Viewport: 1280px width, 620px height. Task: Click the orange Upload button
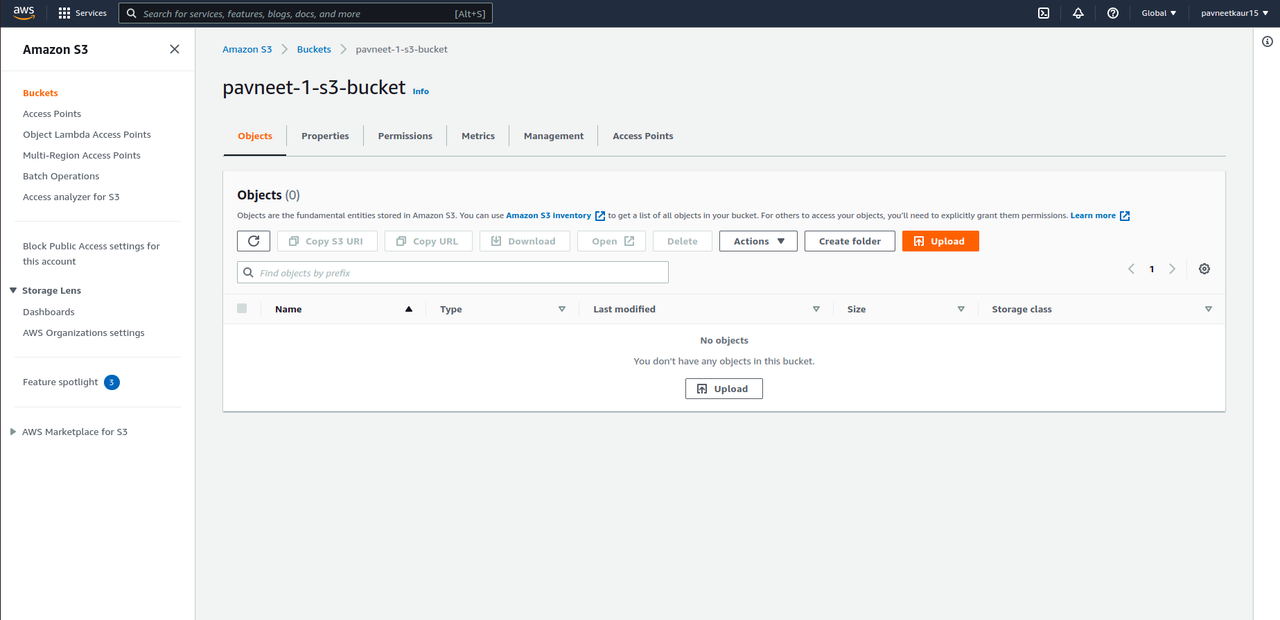pyautogui.click(x=940, y=241)
